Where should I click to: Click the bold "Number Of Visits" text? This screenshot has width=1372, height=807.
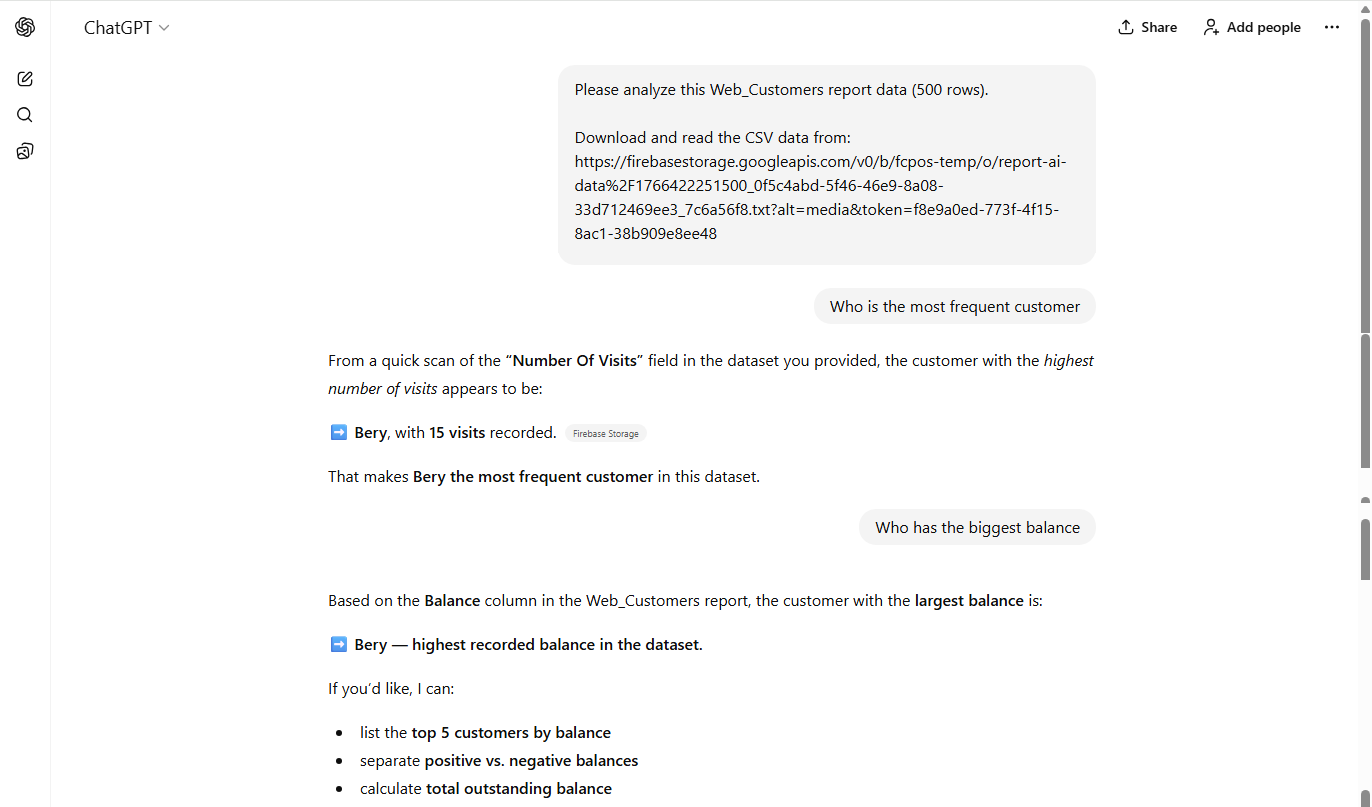[574, 361]
